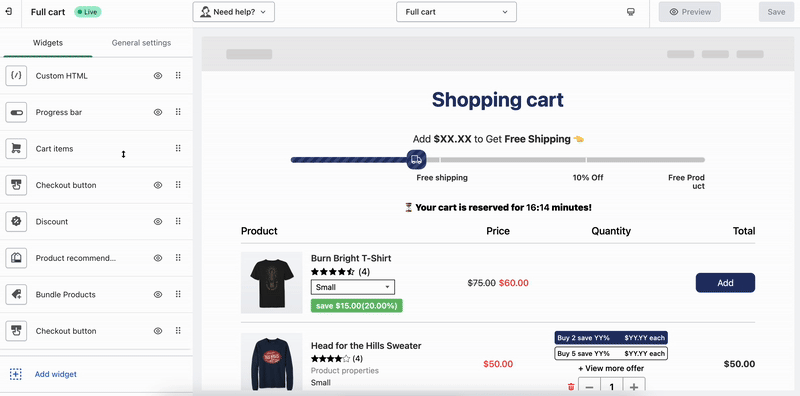Click the Discount widget icon
The width and height of the screenshot is (800, 396).
(x=16, y=221)
